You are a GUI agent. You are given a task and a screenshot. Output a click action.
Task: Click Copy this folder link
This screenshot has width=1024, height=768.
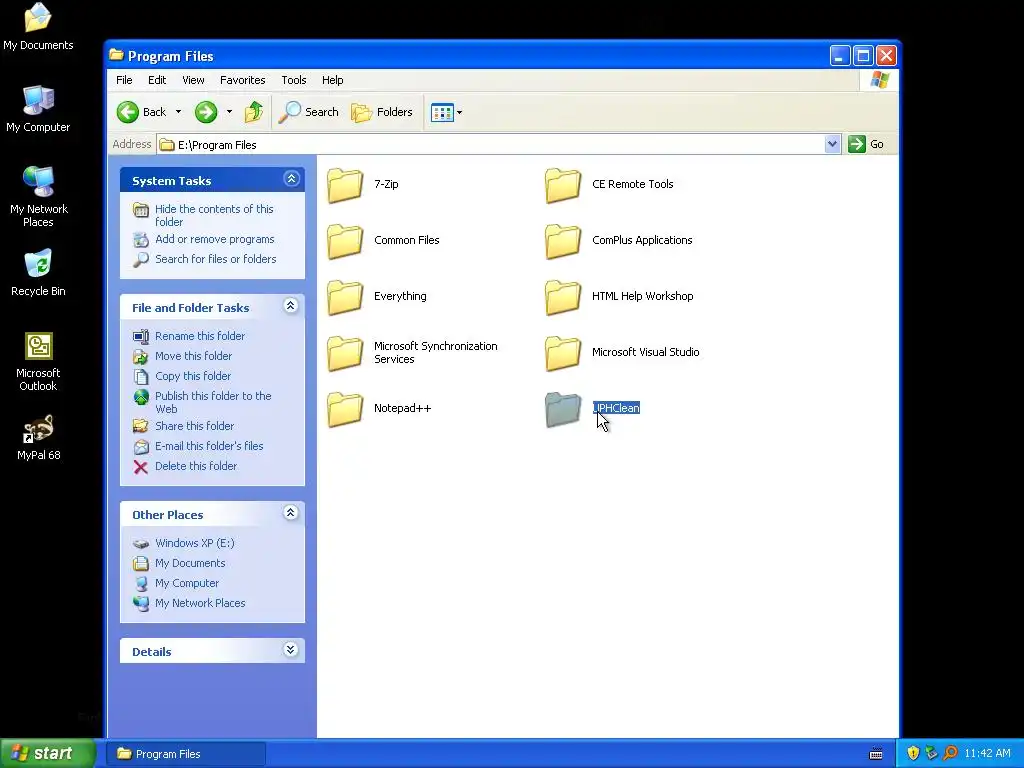click(x=193, y=376)
